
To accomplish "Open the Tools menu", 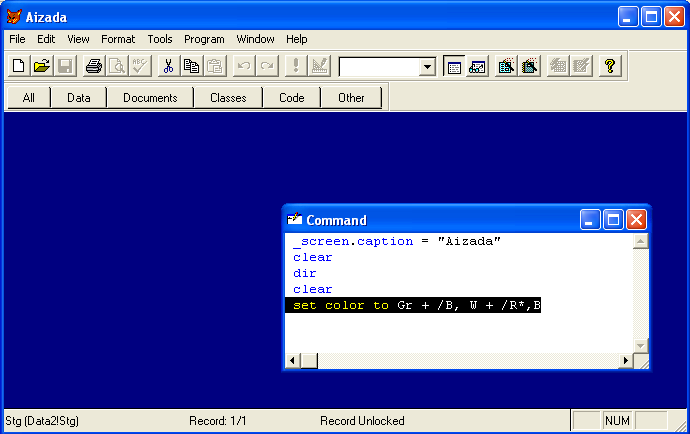I will 160,39.
